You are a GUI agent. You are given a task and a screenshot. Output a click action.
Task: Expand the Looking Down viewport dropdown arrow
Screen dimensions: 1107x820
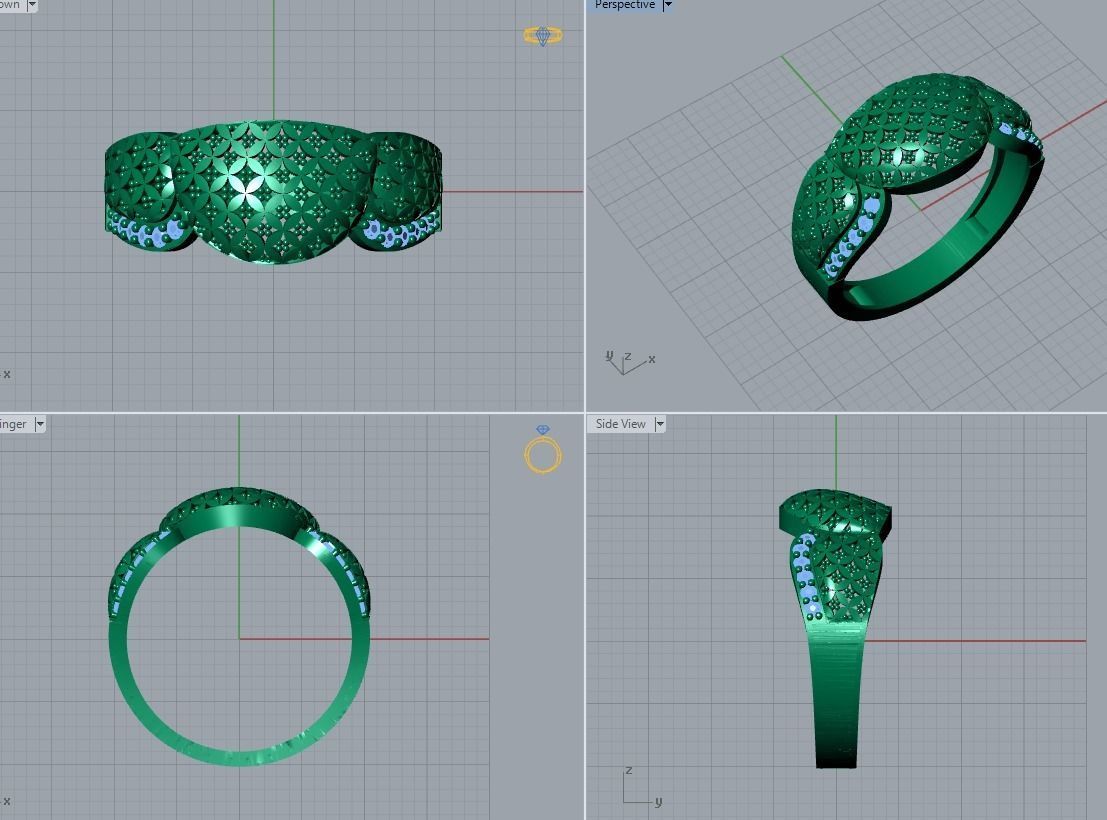[32, 5]
